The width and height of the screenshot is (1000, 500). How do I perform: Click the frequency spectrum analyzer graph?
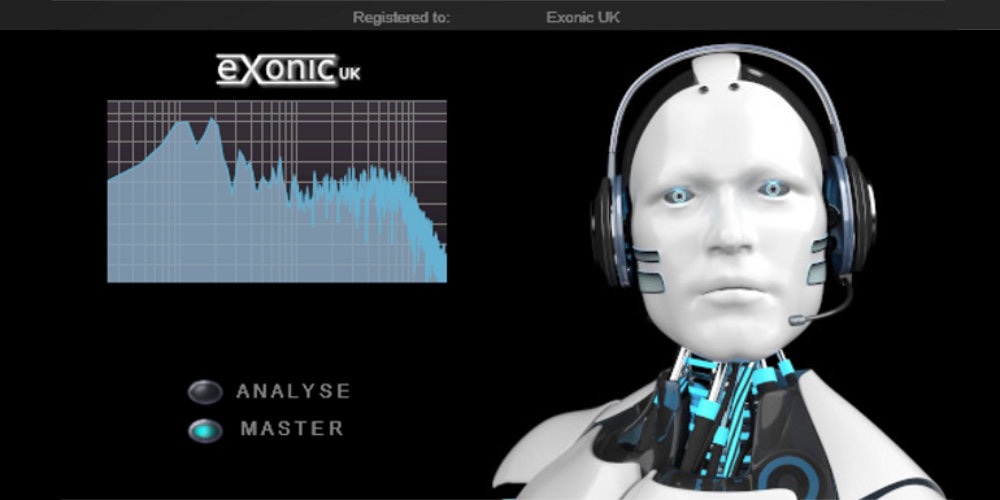click(x=277, y=191)
